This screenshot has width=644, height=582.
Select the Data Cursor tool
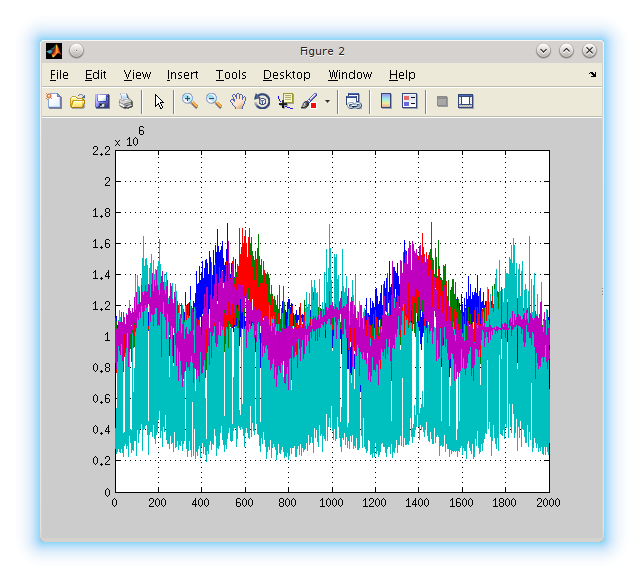286,101
